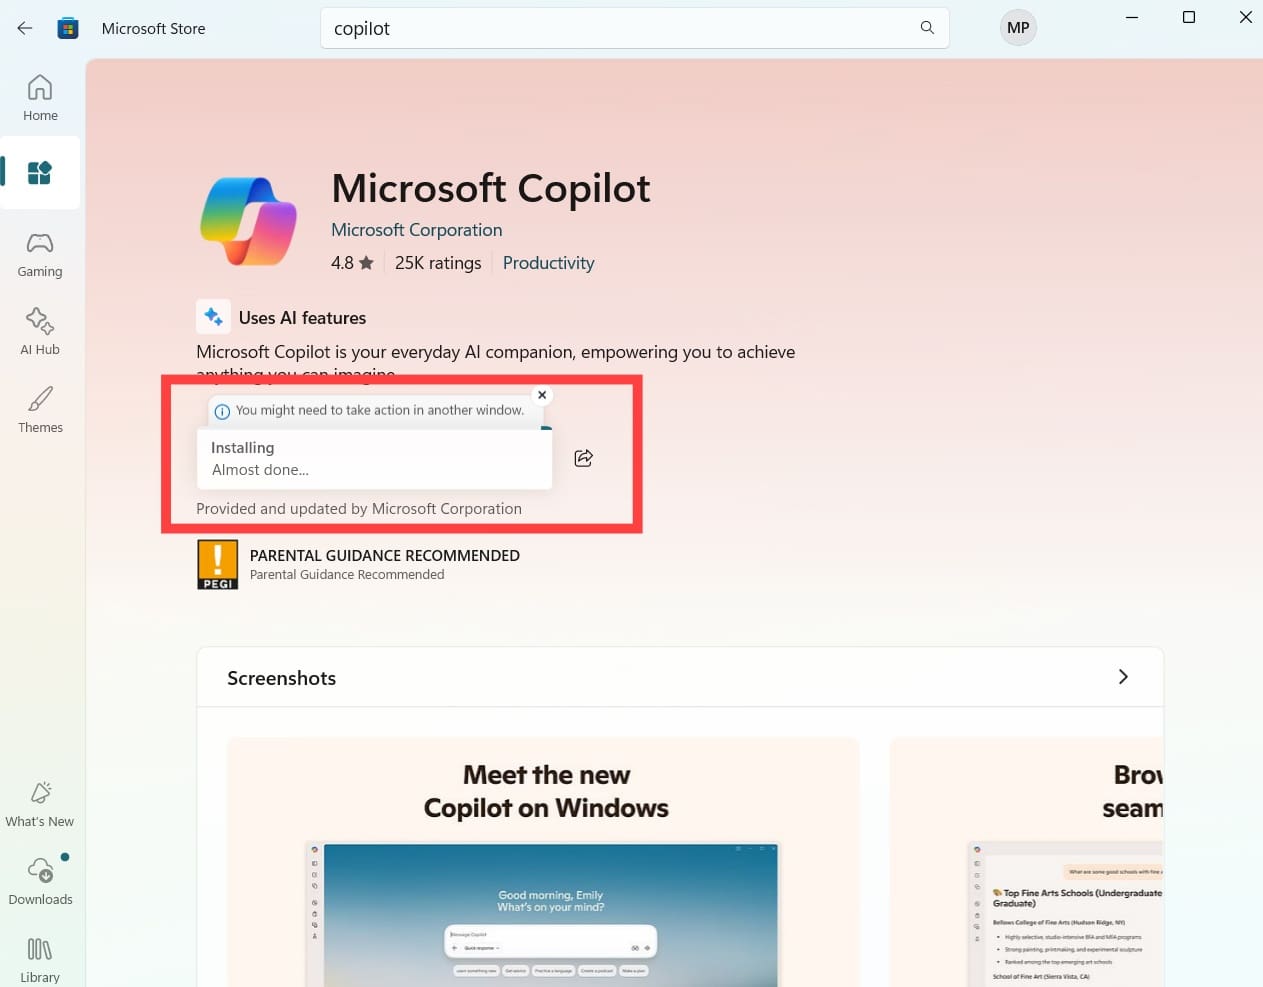
Task: Click the info icon in notification
Action: 222,411
